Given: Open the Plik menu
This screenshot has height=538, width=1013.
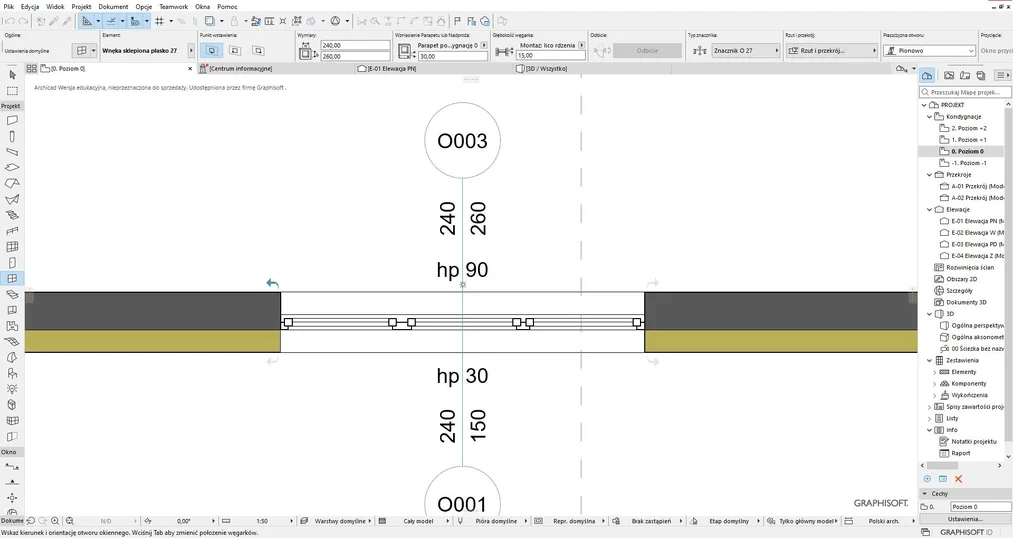Looking at the screenshot, I should coord(8,6).
